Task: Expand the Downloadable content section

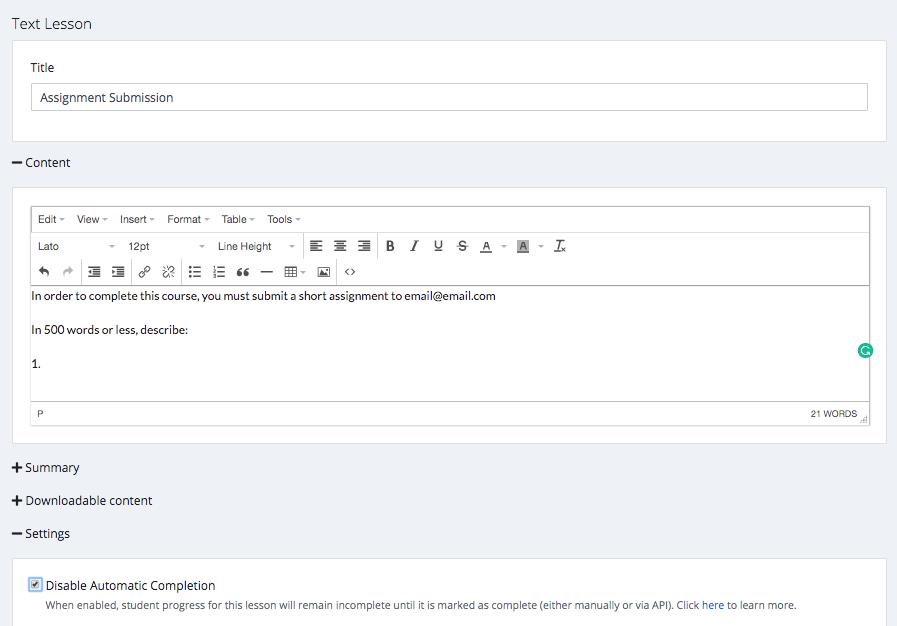Action: click(82, 501)
